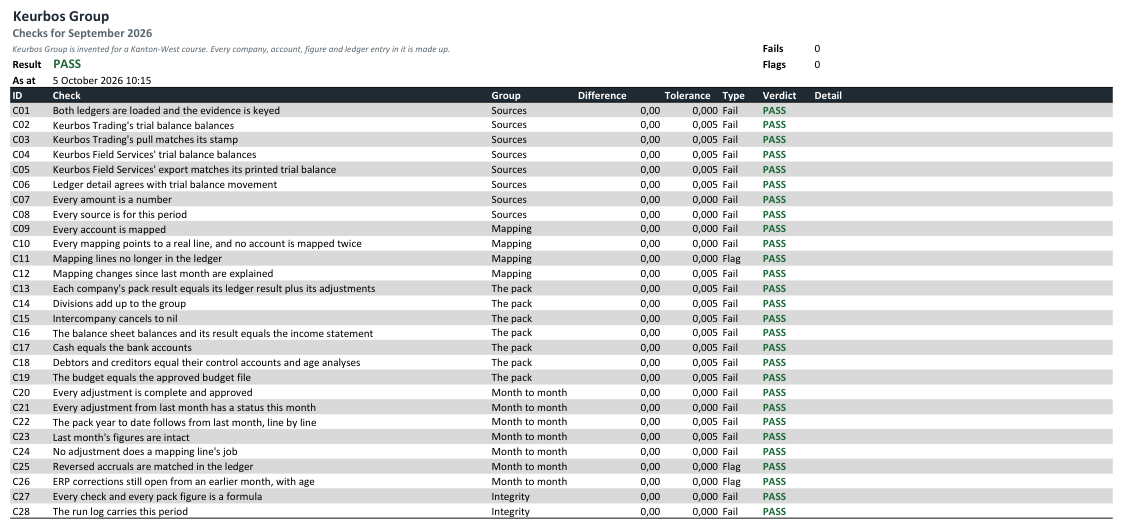Viewport: 1130px width, 530px height.
Task: Select the Verdict column header
Action: [780, 95]
